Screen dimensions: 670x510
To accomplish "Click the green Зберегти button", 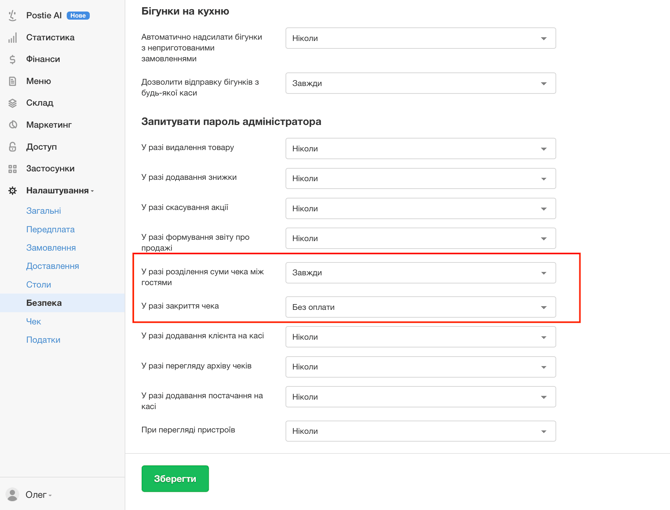I will (x=175, y=479).
